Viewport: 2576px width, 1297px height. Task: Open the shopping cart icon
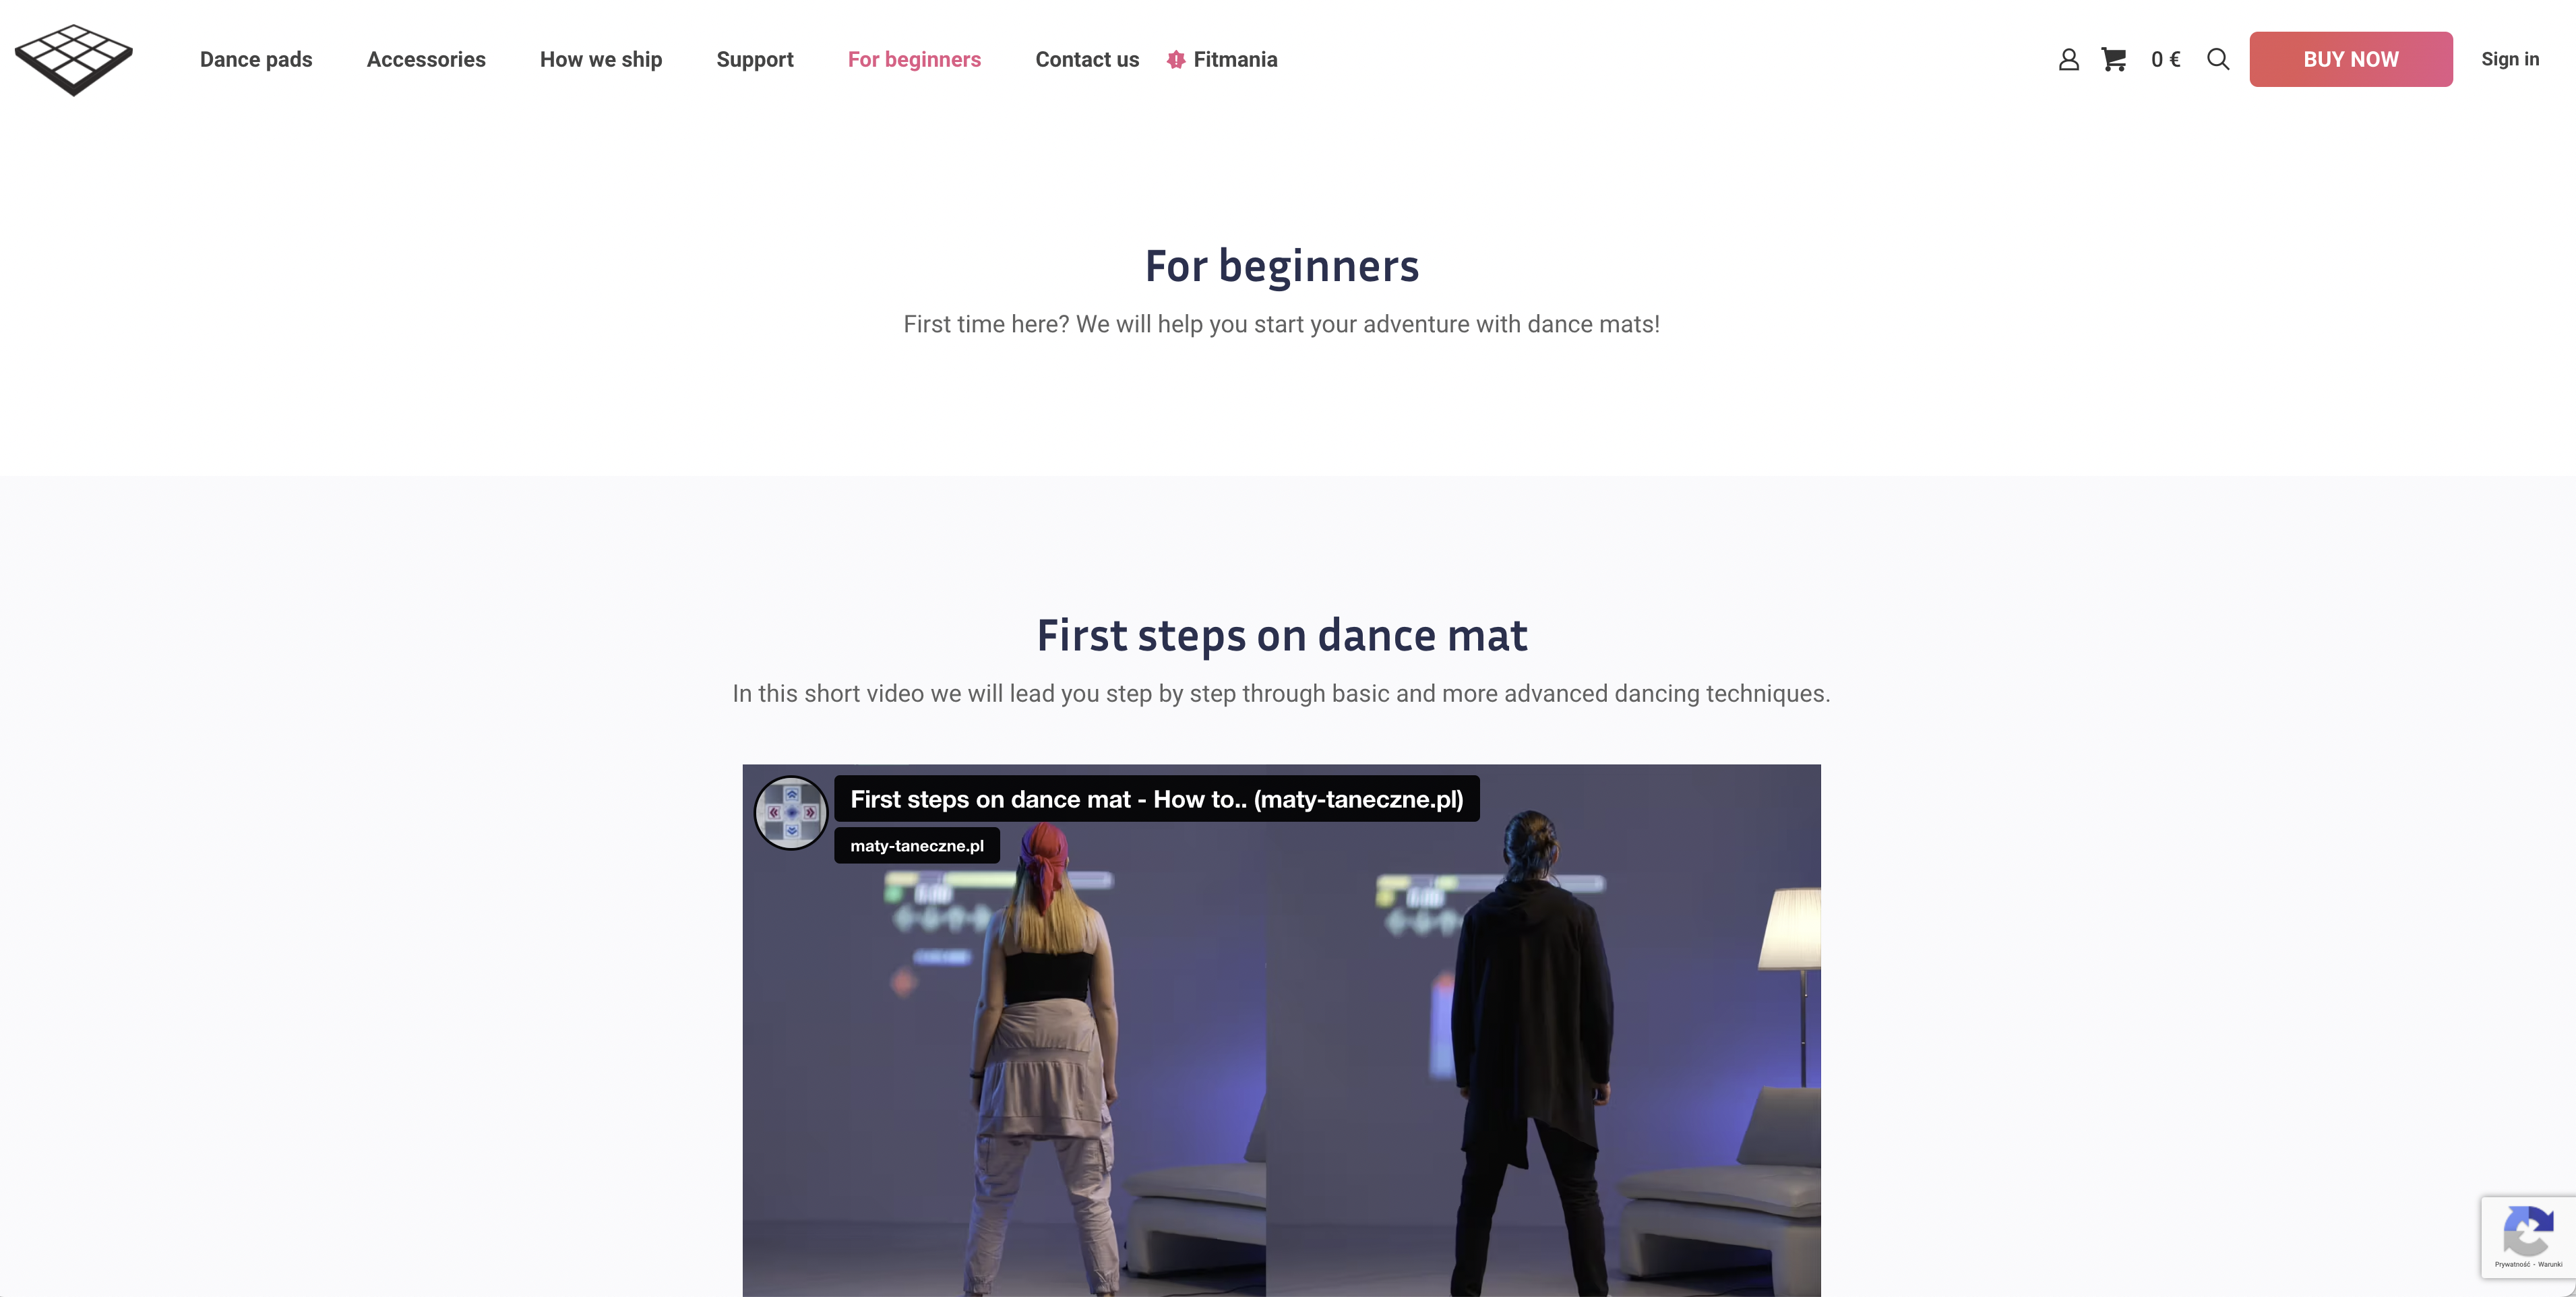click(x=2114, y=60)
